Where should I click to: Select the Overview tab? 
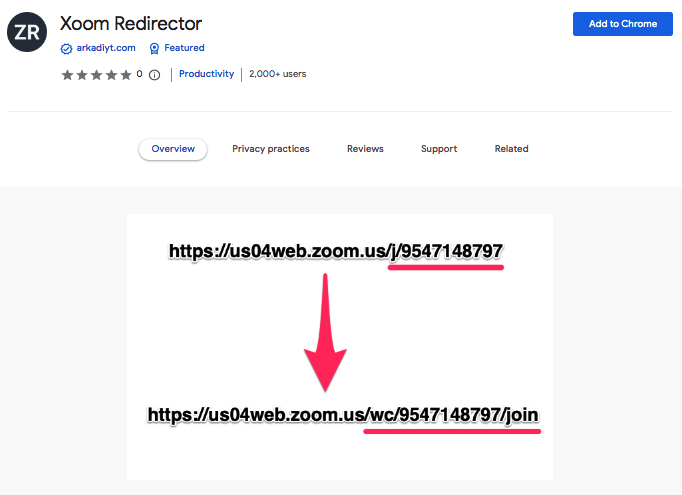(x=173, y=149)
